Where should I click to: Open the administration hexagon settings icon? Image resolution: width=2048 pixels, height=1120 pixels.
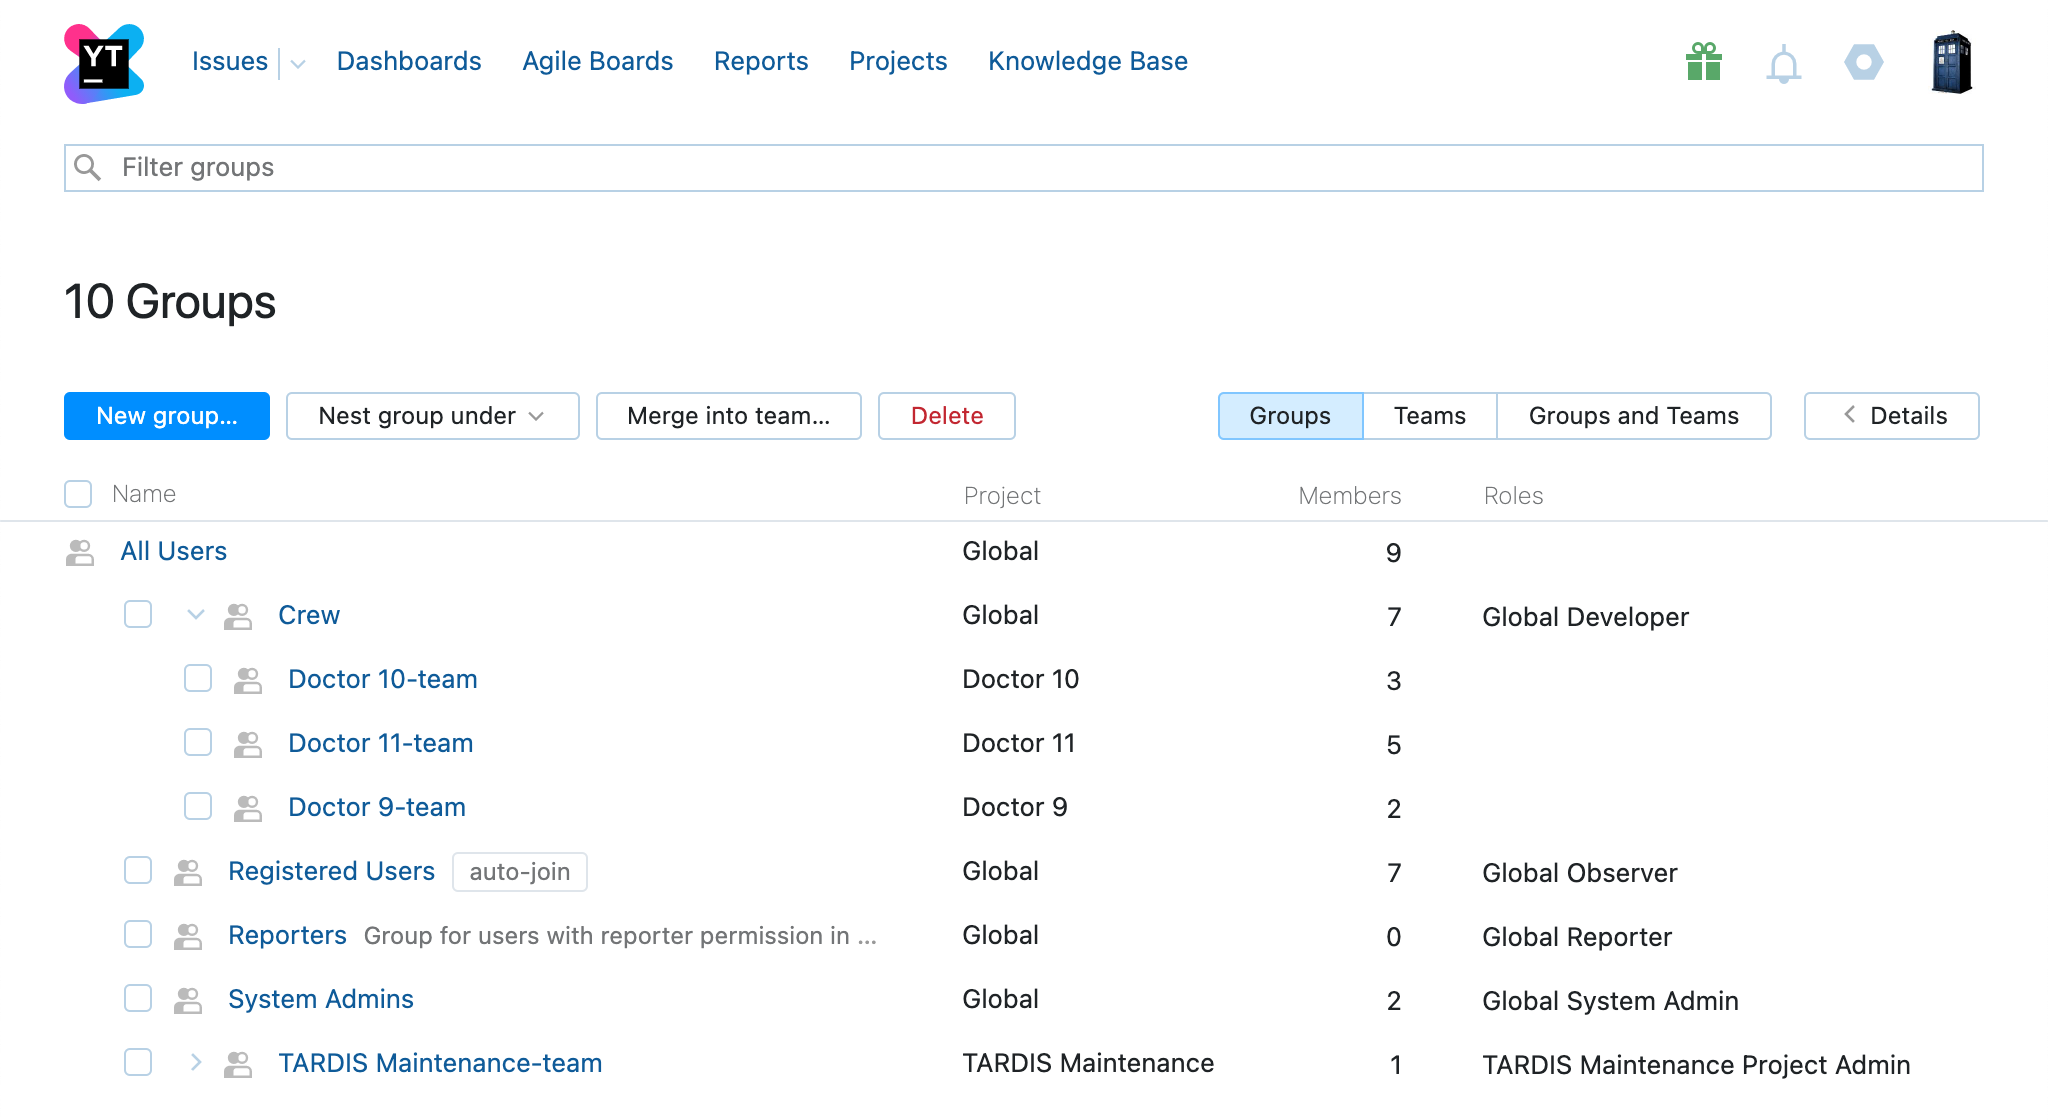1863,62
